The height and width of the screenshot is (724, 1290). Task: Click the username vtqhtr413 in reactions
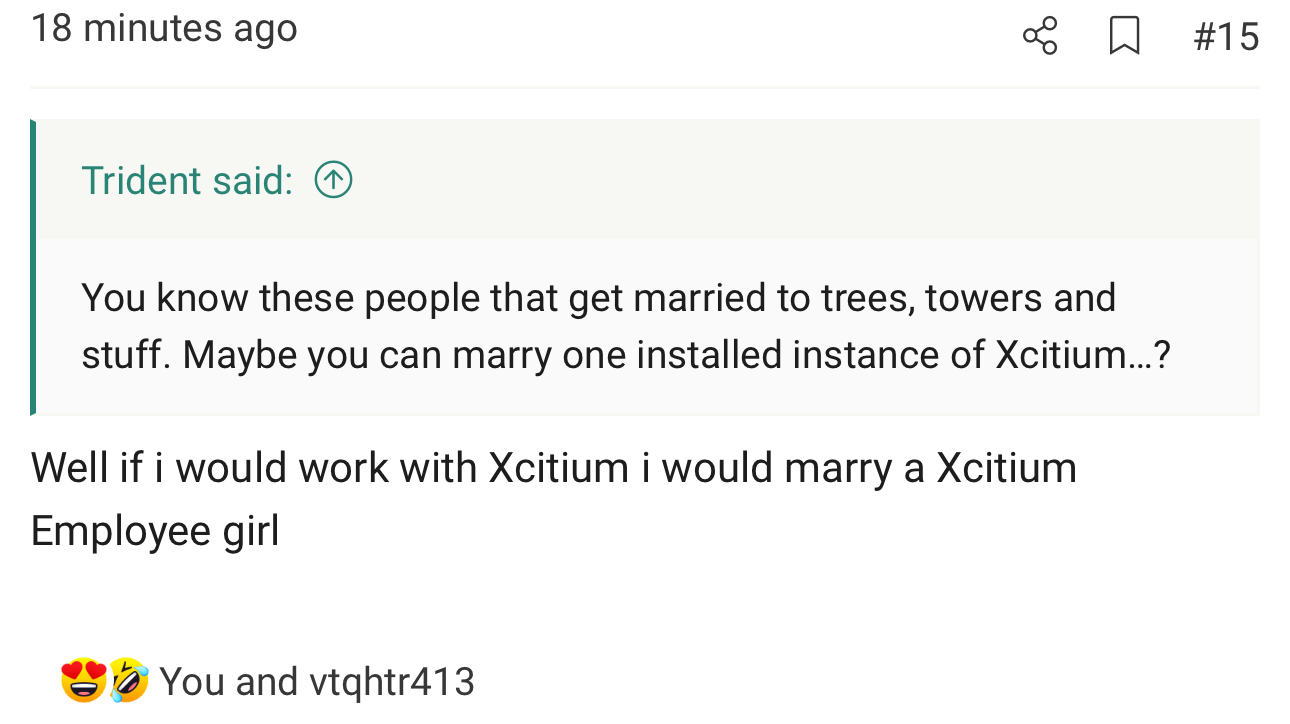point(392,682)
